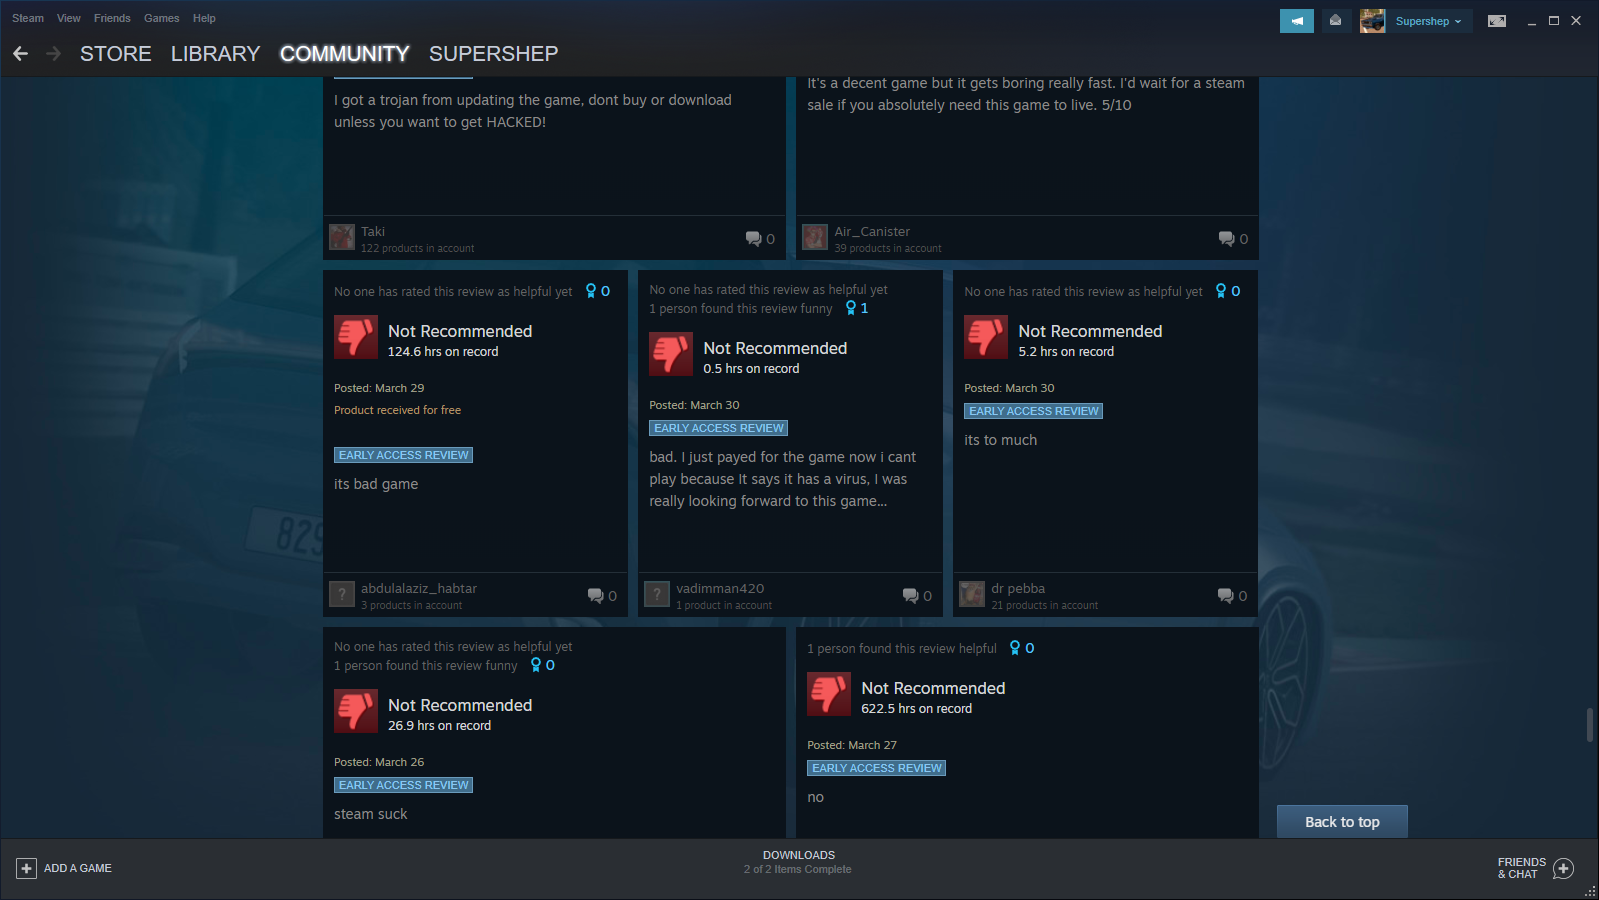This screenshot has width=1599, height=900.
Task: Click Early Access Review tag on 0.5 hrs review
Action: 719,428
